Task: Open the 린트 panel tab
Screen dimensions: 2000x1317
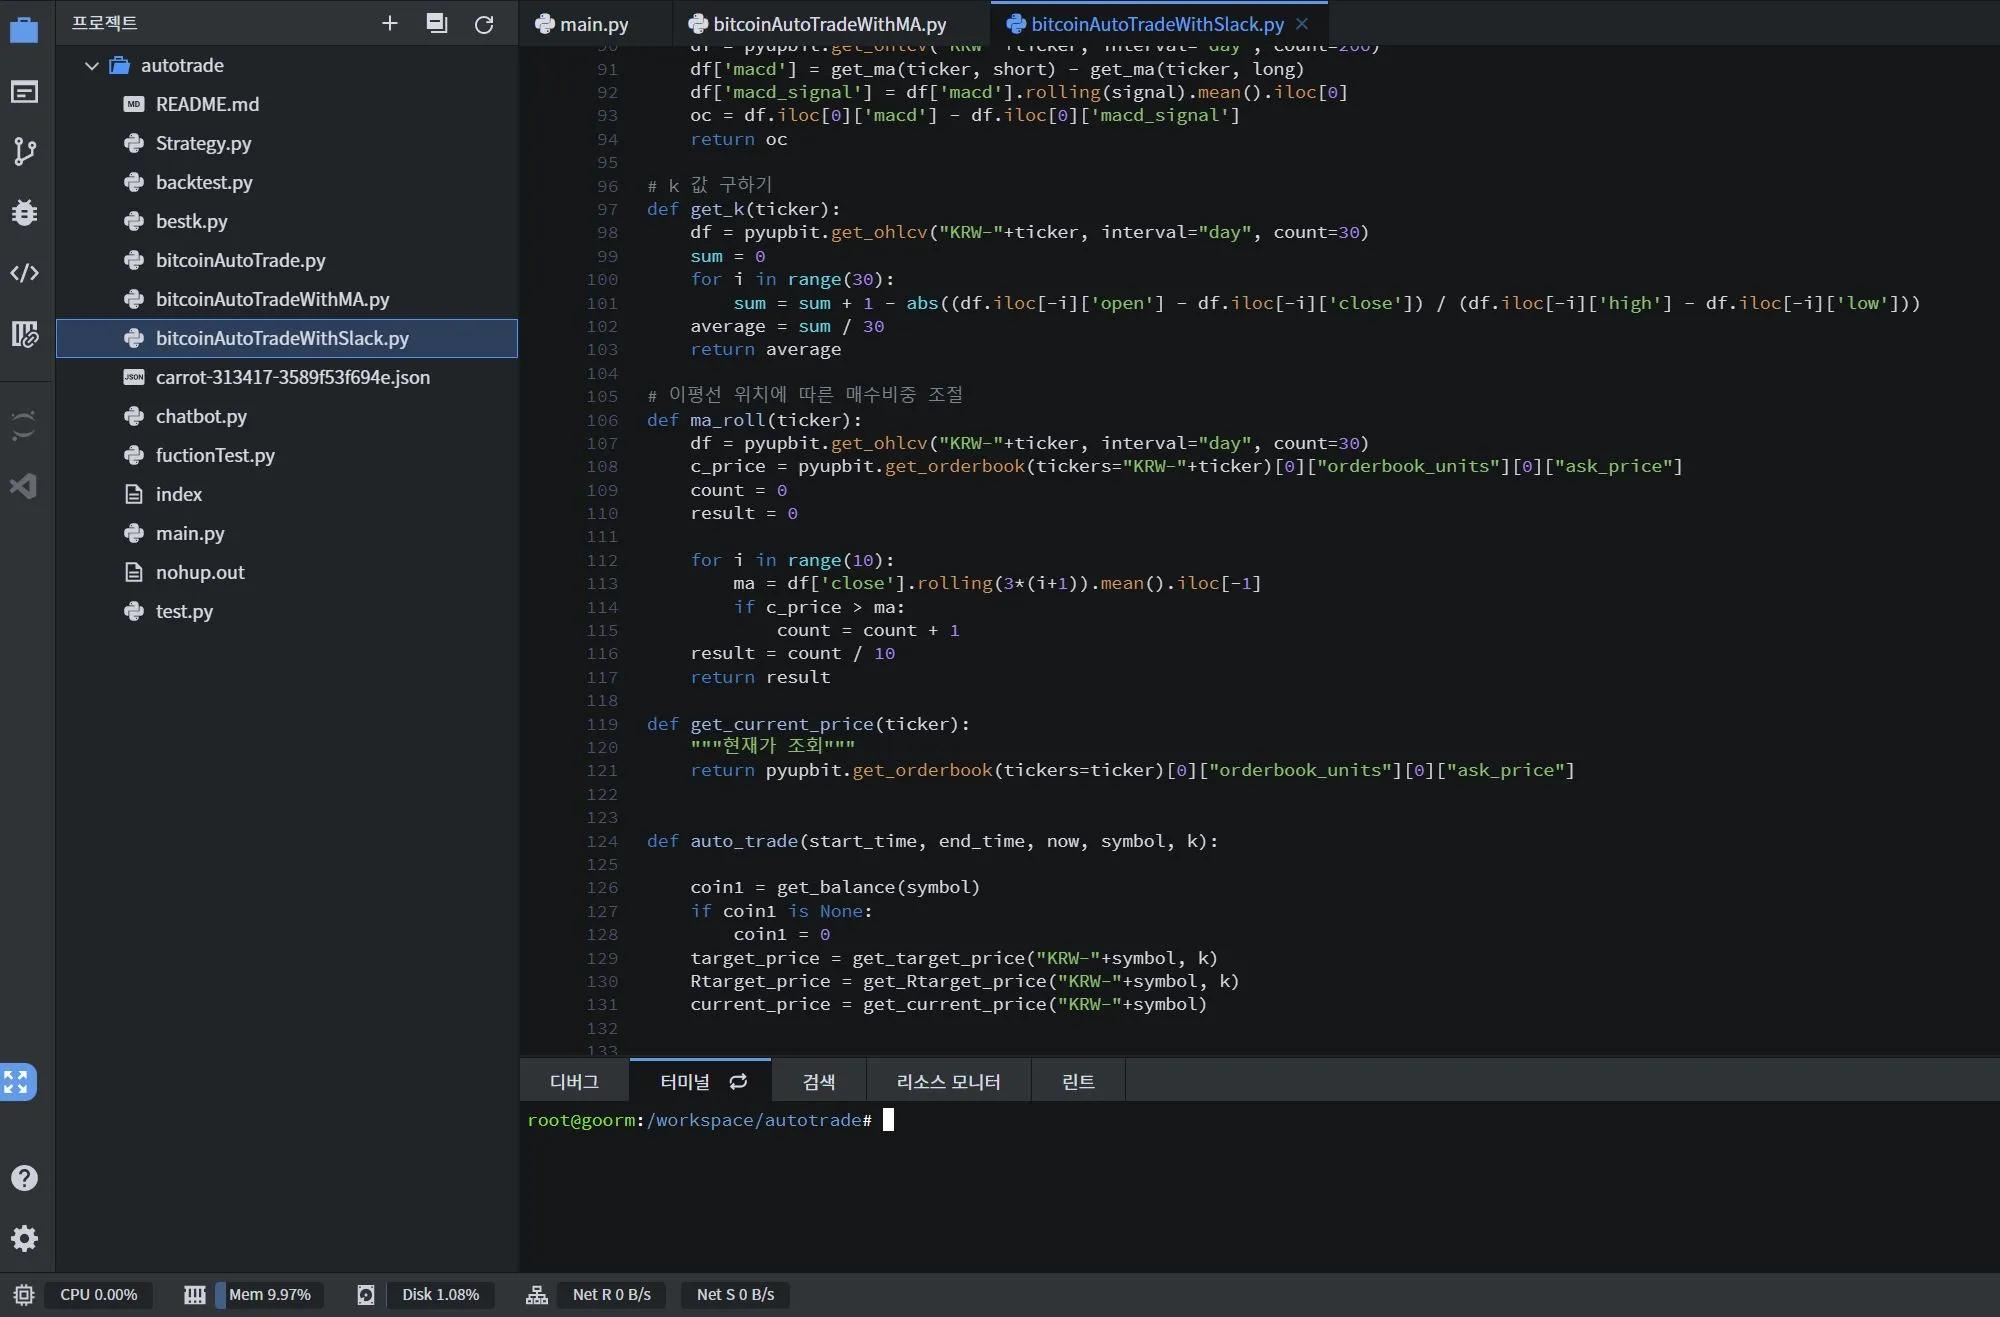Action: tap(1078, 1081)
